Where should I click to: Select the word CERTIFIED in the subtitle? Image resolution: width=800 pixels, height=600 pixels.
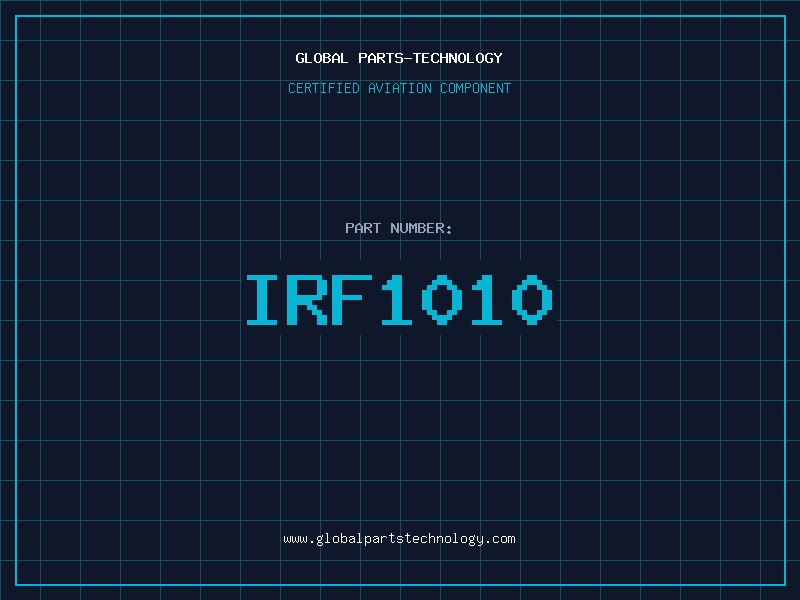click(x=324, y=88)
